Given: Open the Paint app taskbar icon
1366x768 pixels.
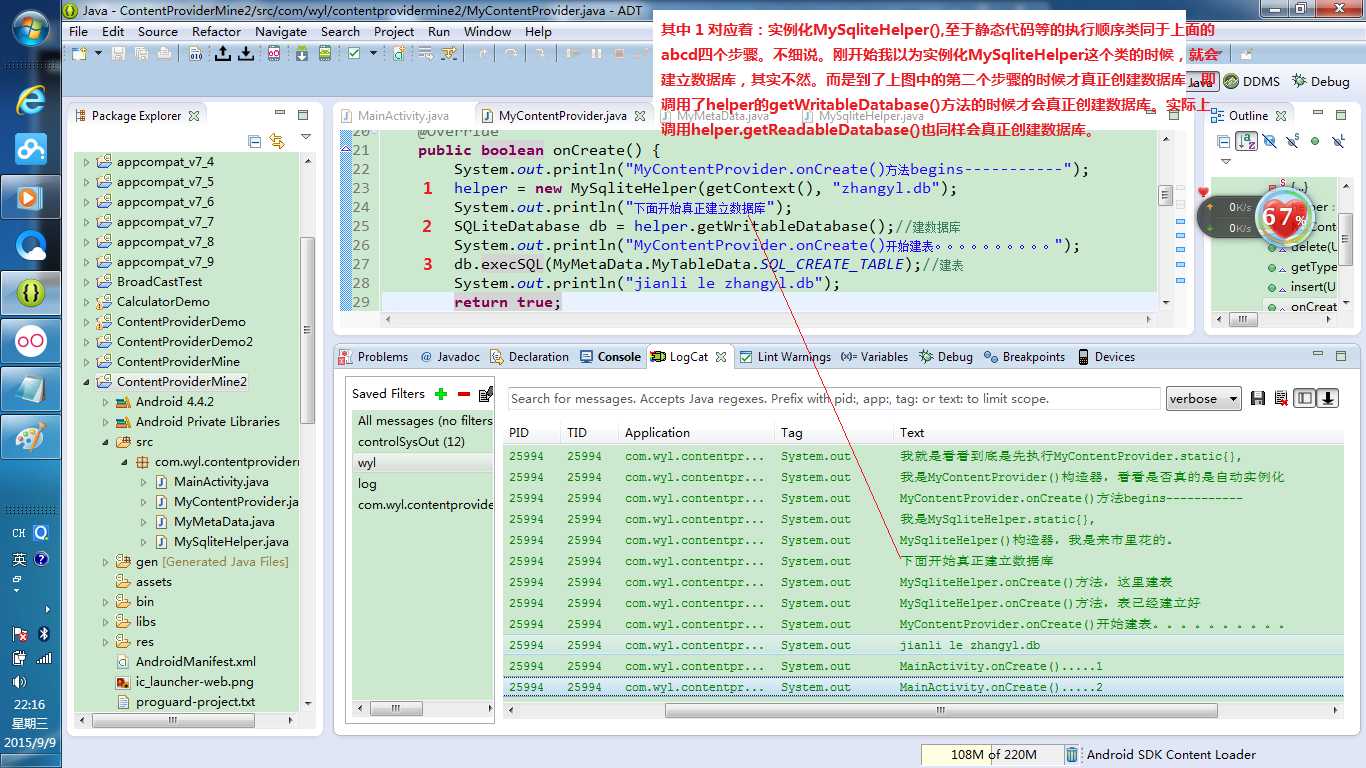Looking at the screenshot, I should click(x=30, y=437).
